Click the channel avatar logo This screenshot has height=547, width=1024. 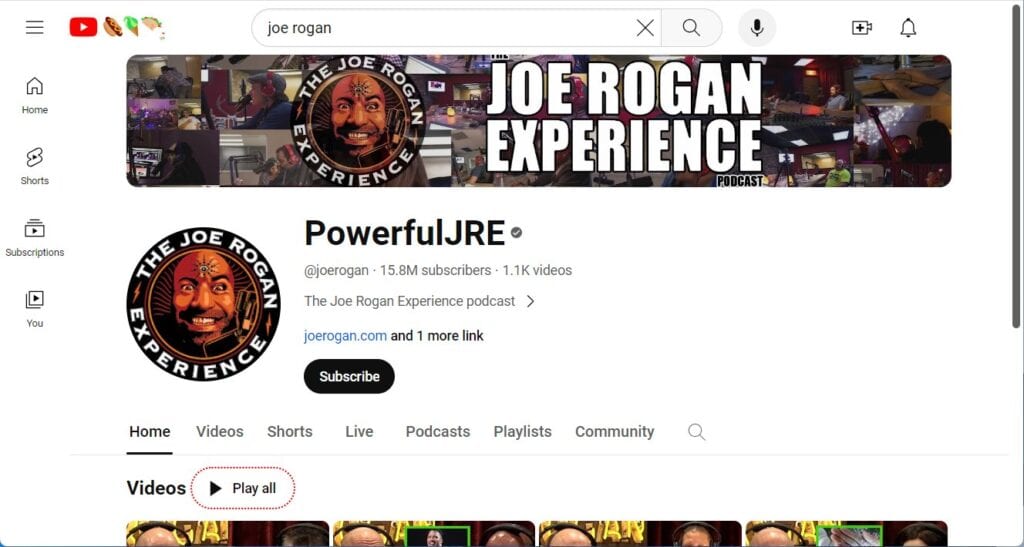point(203,304)
